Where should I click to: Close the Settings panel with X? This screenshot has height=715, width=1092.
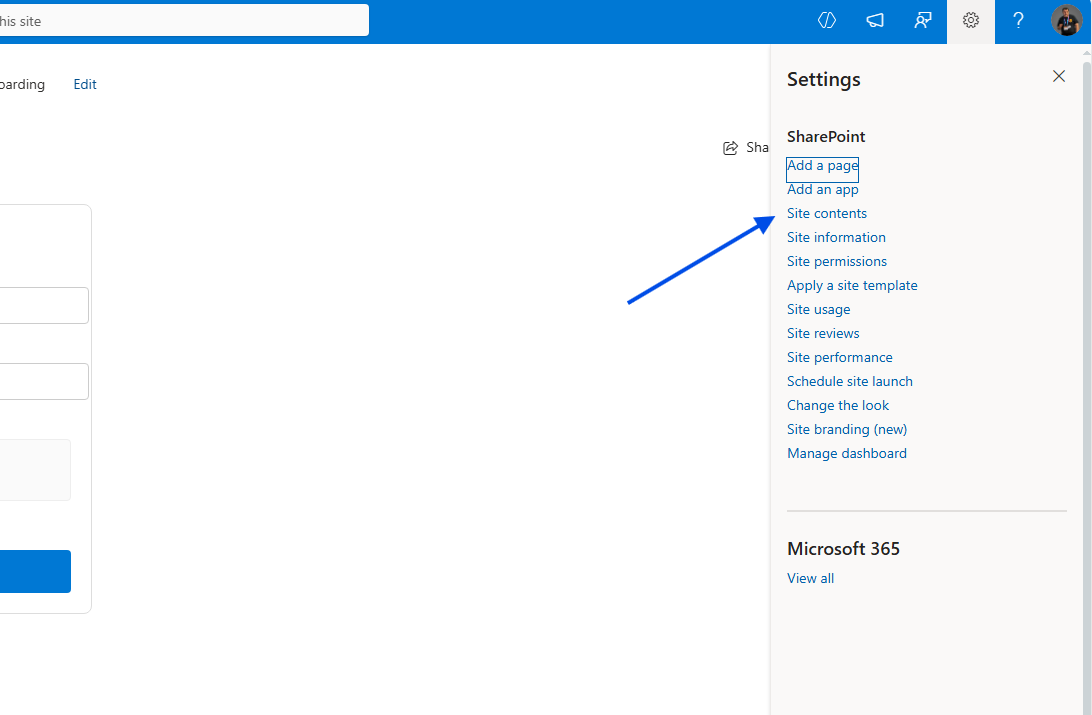1059,76
